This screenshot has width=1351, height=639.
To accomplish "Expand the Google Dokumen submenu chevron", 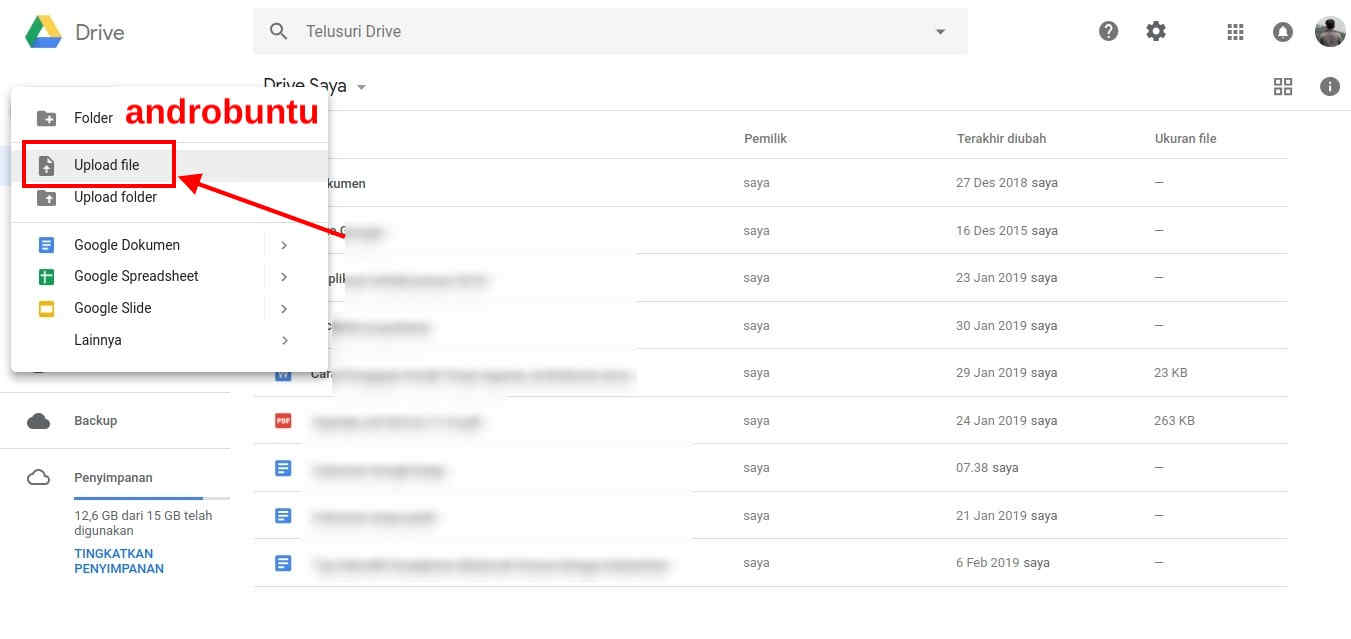I will (284, 244).
